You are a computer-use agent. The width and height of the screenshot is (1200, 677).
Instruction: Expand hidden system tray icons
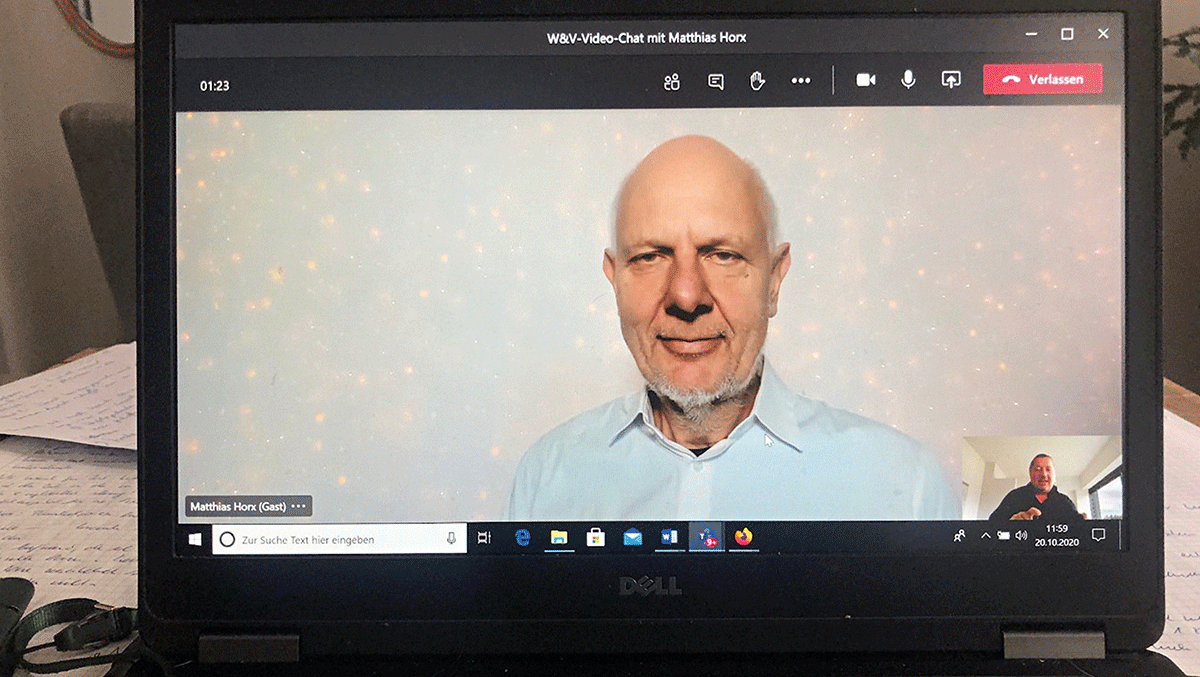pyautogui.click(x=985, y=536)
